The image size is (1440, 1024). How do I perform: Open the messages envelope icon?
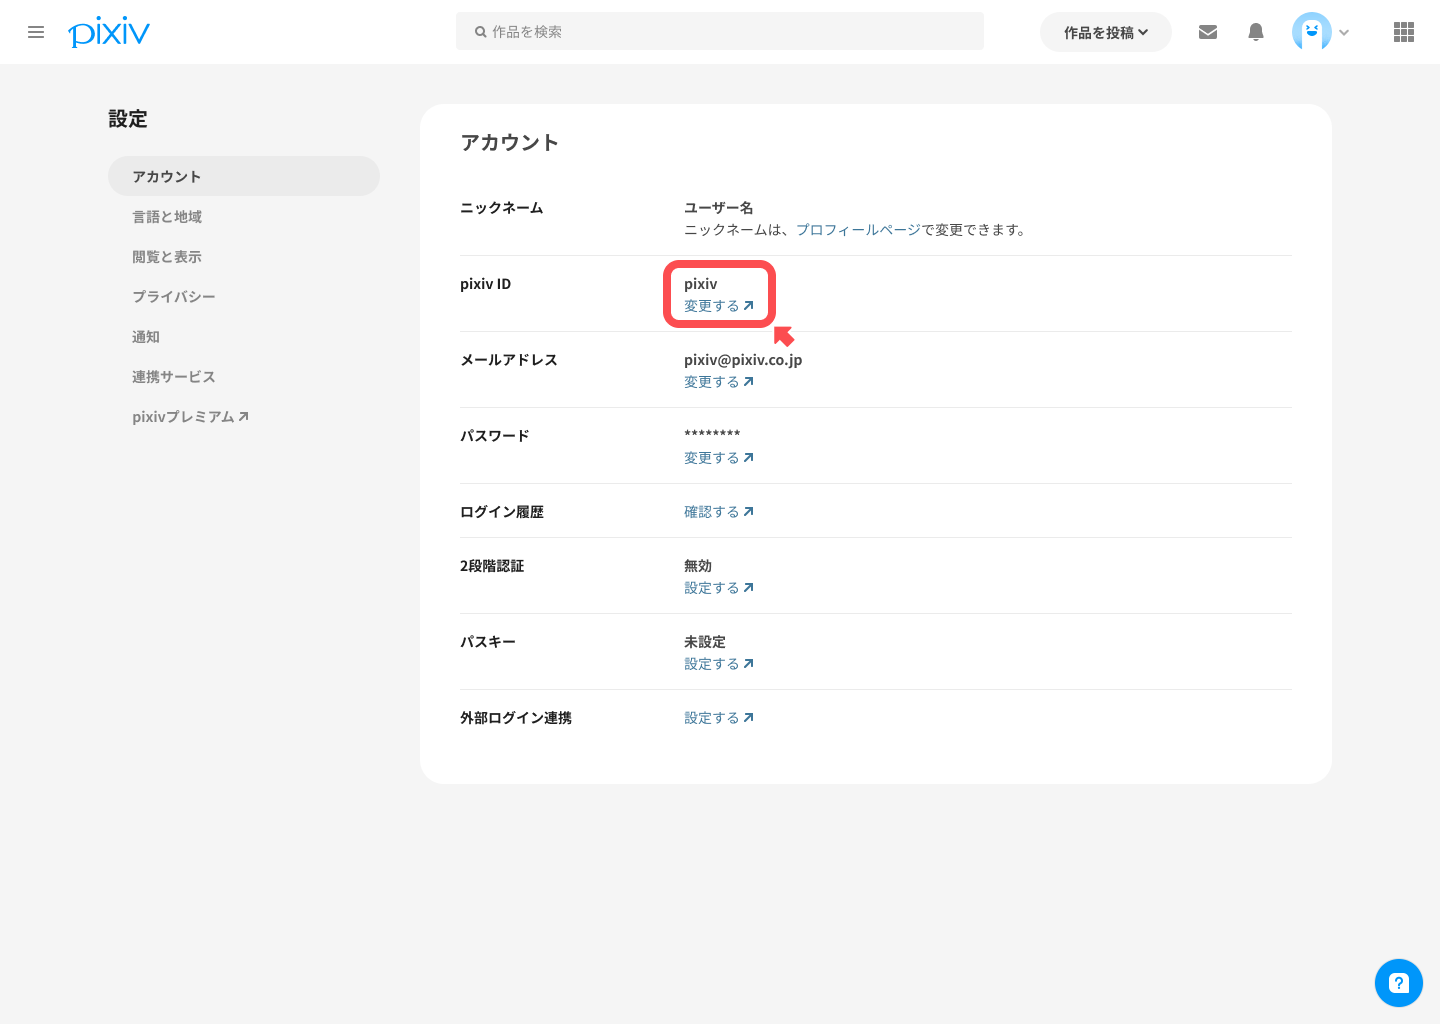(1208, 32)
